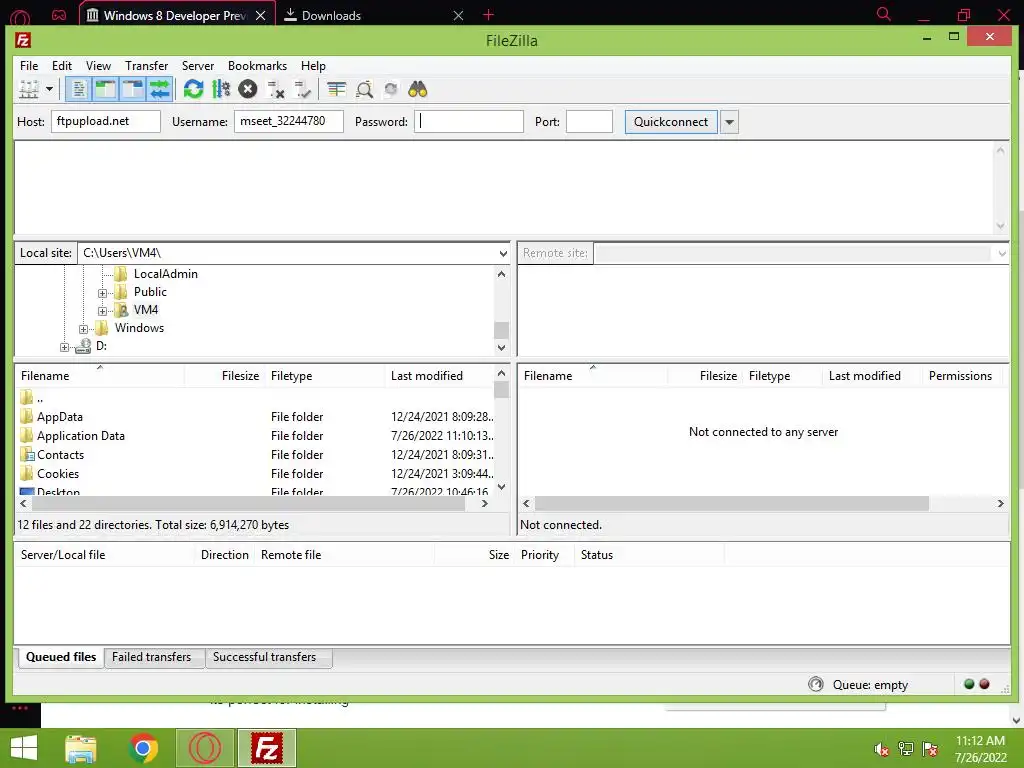This screenshot has width=1024, height=768.
Task: Sort local files by Filesize header
Action: click(x=225, y=376)
